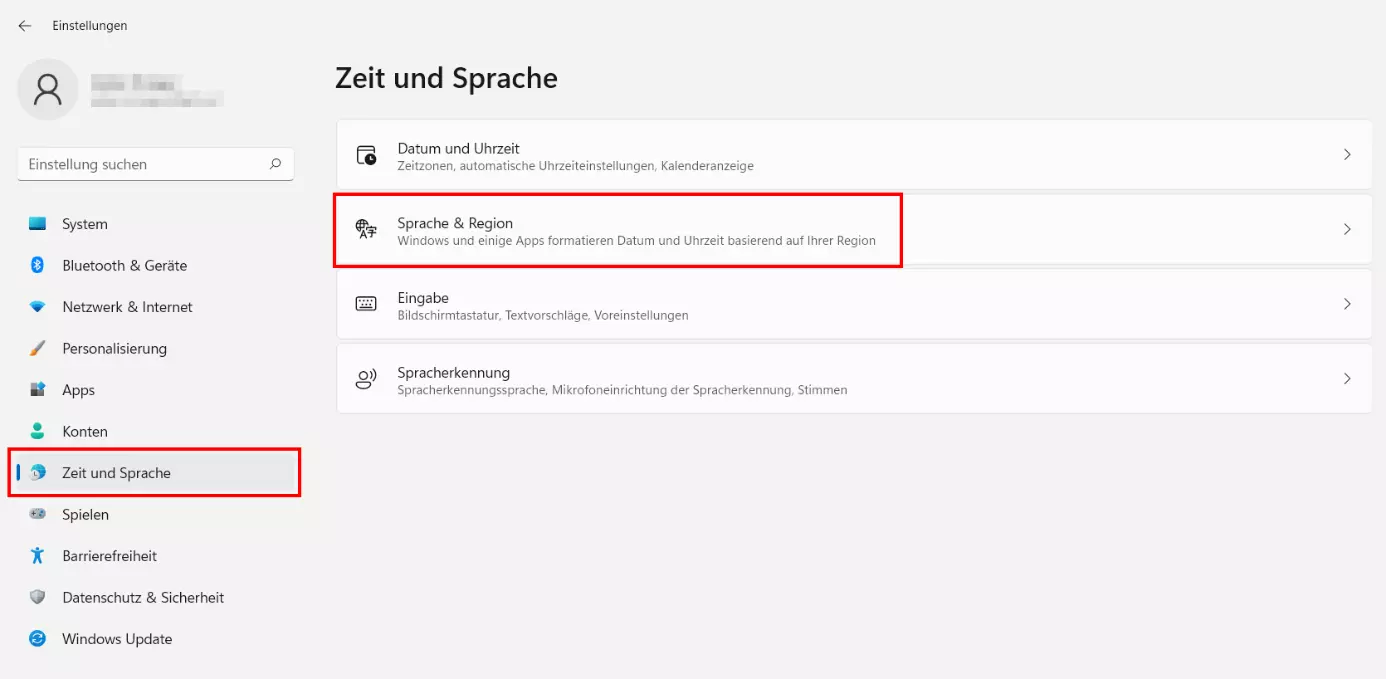
Task: Click the Datum und Uhrzeit calendar-clock icon
Action: coord(366,155)
